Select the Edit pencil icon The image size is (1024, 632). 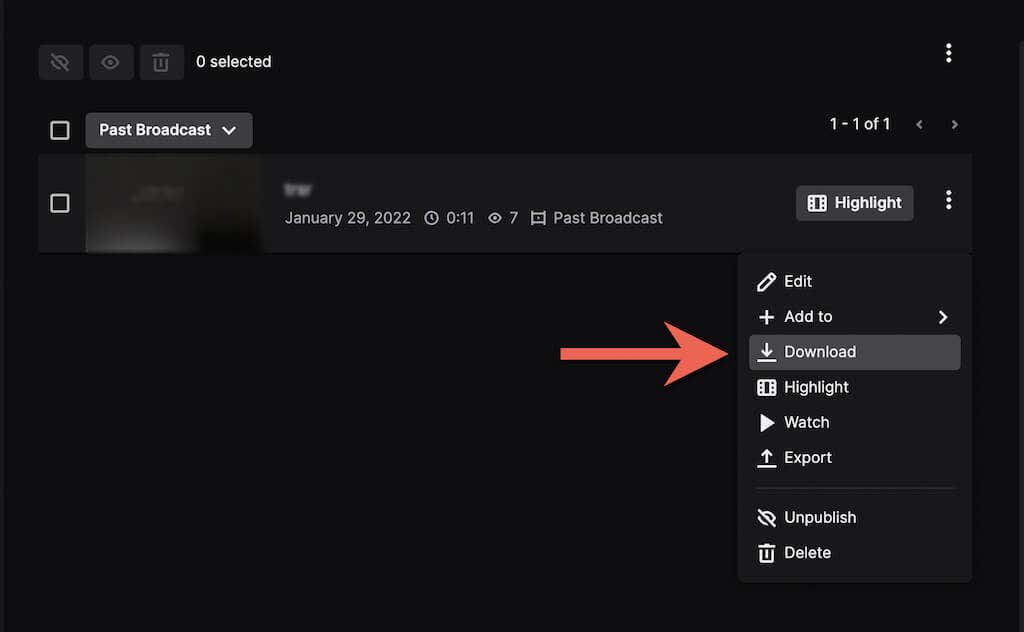coord(766,281)
